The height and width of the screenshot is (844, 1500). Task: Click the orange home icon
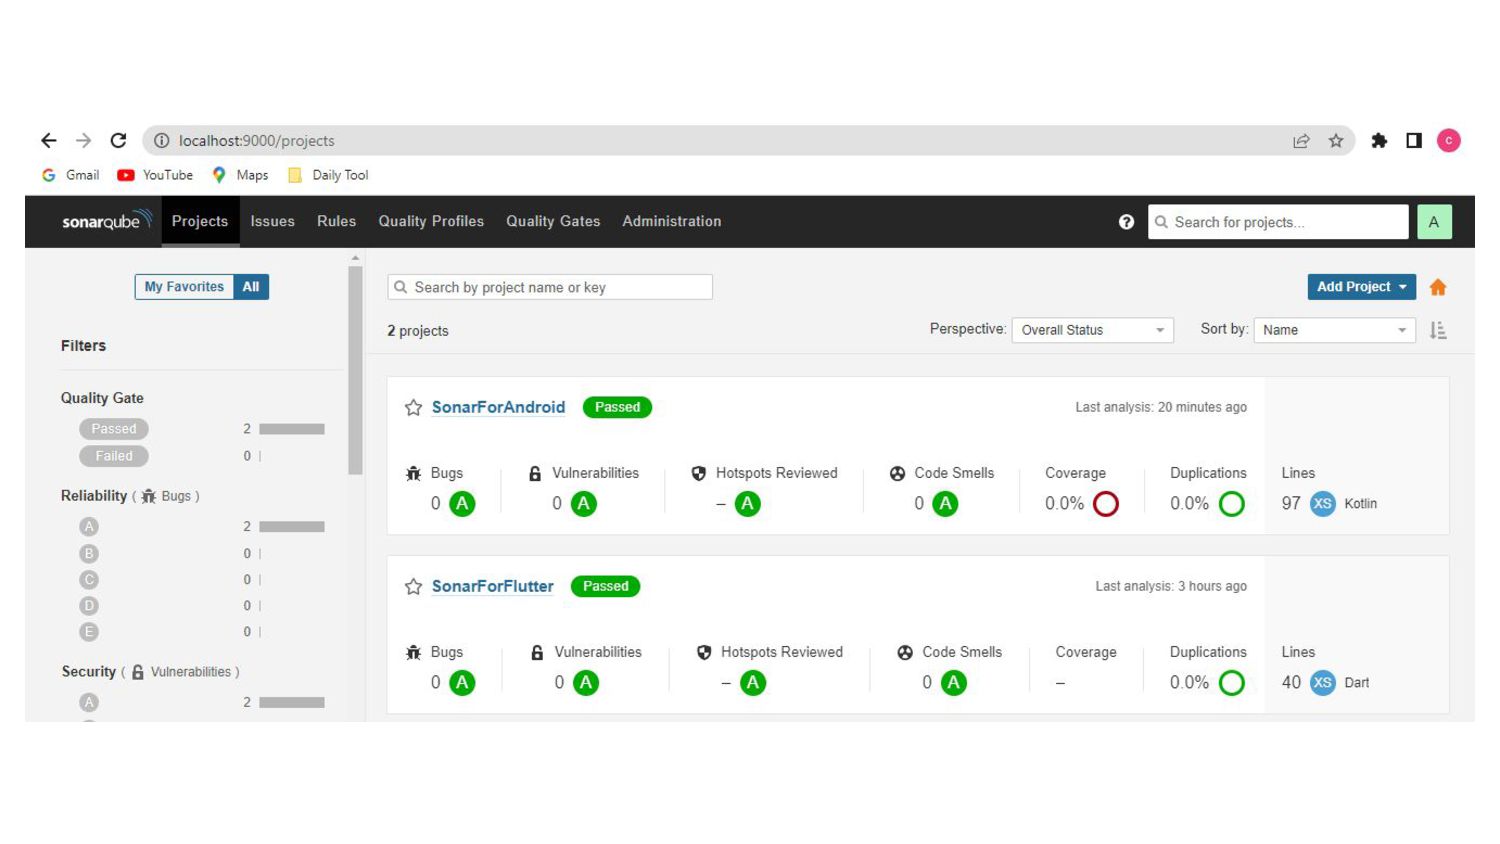coord(1438,288)
